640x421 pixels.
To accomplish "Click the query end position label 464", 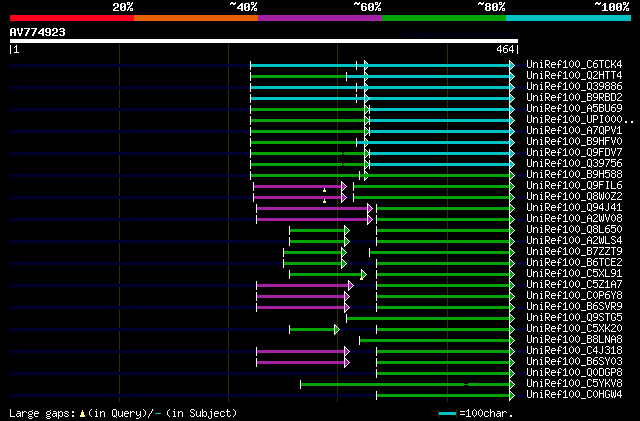I will coord(505,49).
